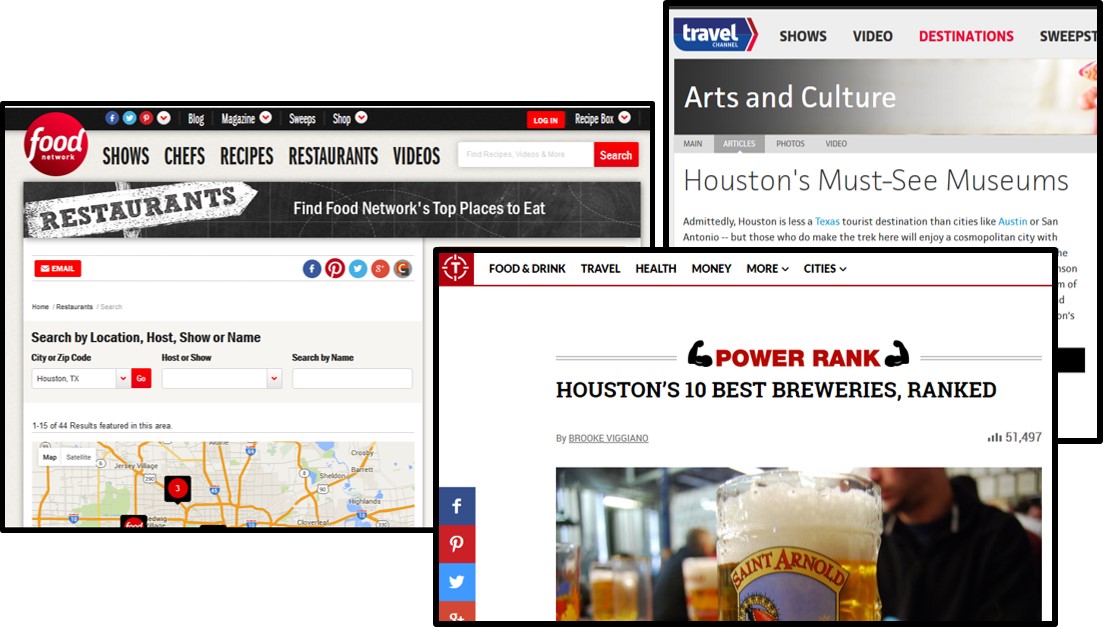This screenshot has height=627, width=1103.
Task: Expand the City or Zip Code dropdown
Action: (x=123, y=379)
